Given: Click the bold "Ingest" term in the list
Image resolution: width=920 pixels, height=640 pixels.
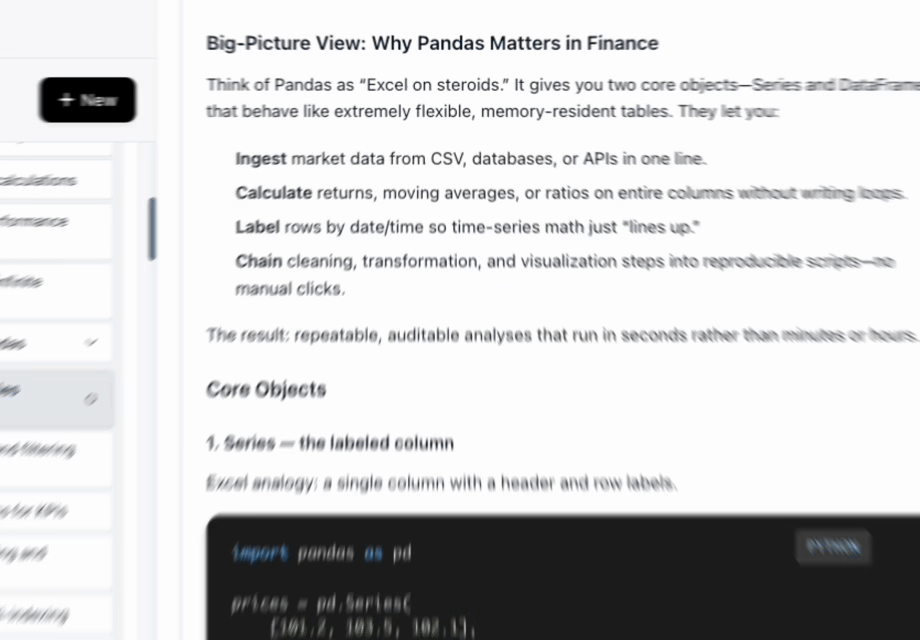Looking at the screenshot, I should point(261,158).
